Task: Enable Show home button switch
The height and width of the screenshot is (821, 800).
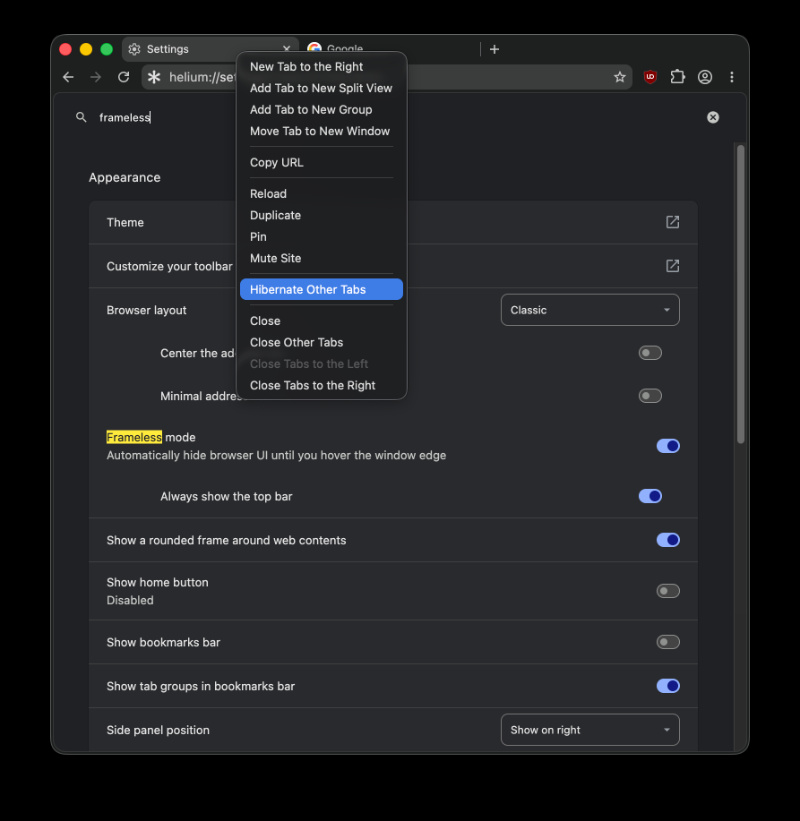Action: coord(668,591)
